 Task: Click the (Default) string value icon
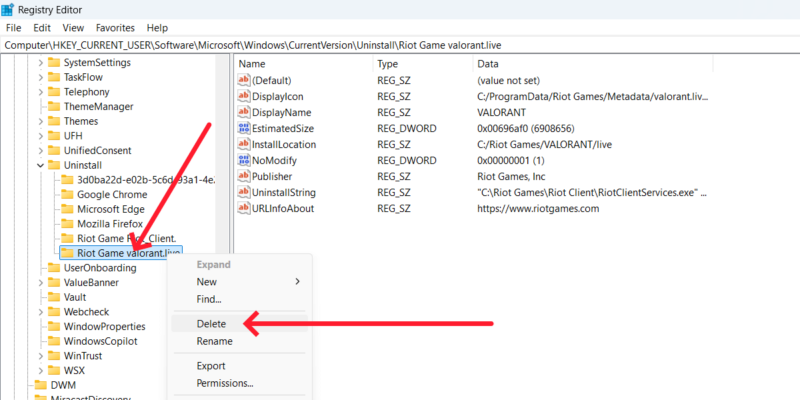point(244,81)
